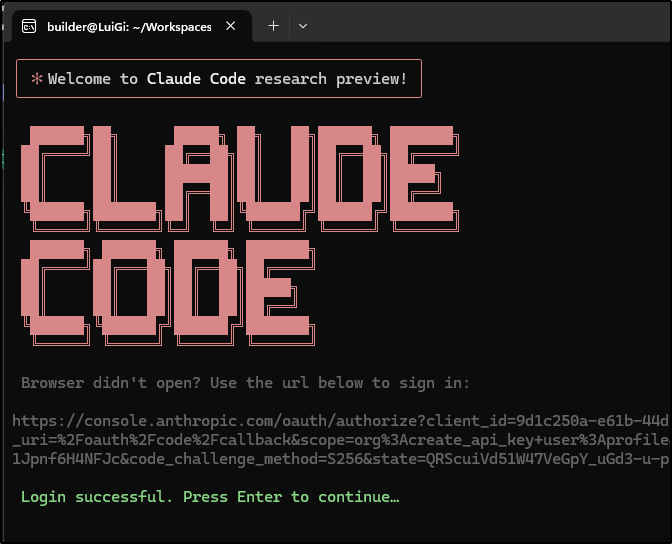Close the builder@LuiGi terminal tab
Screen dimensions: 672x544
pyautogui.click(x=231, y=26)
